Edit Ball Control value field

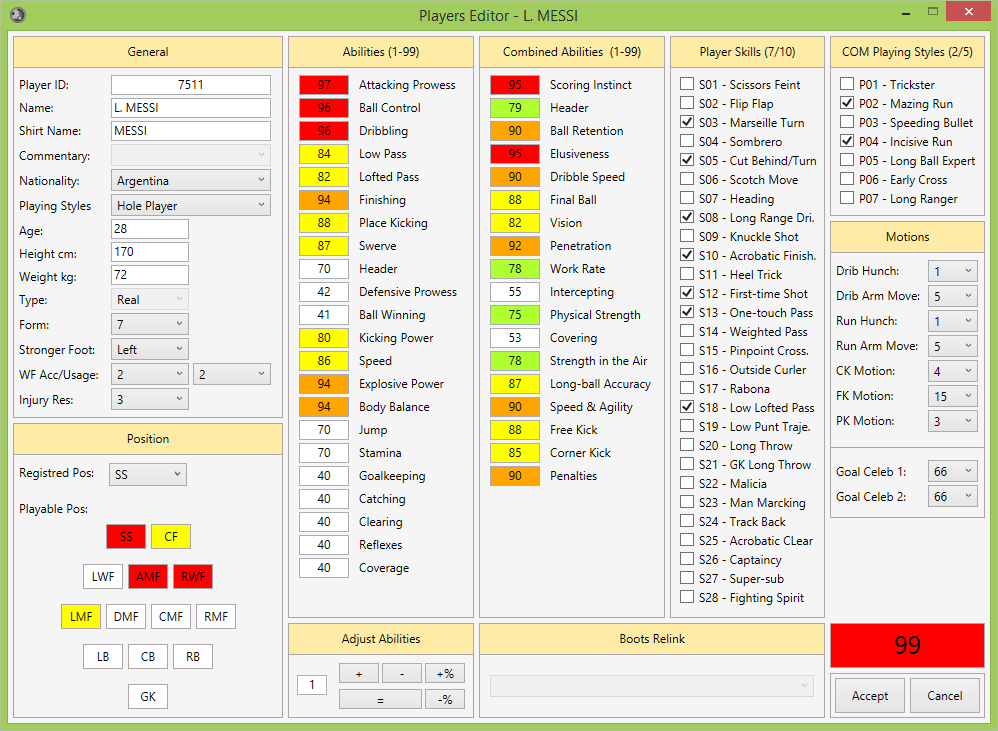click(324, 108)
